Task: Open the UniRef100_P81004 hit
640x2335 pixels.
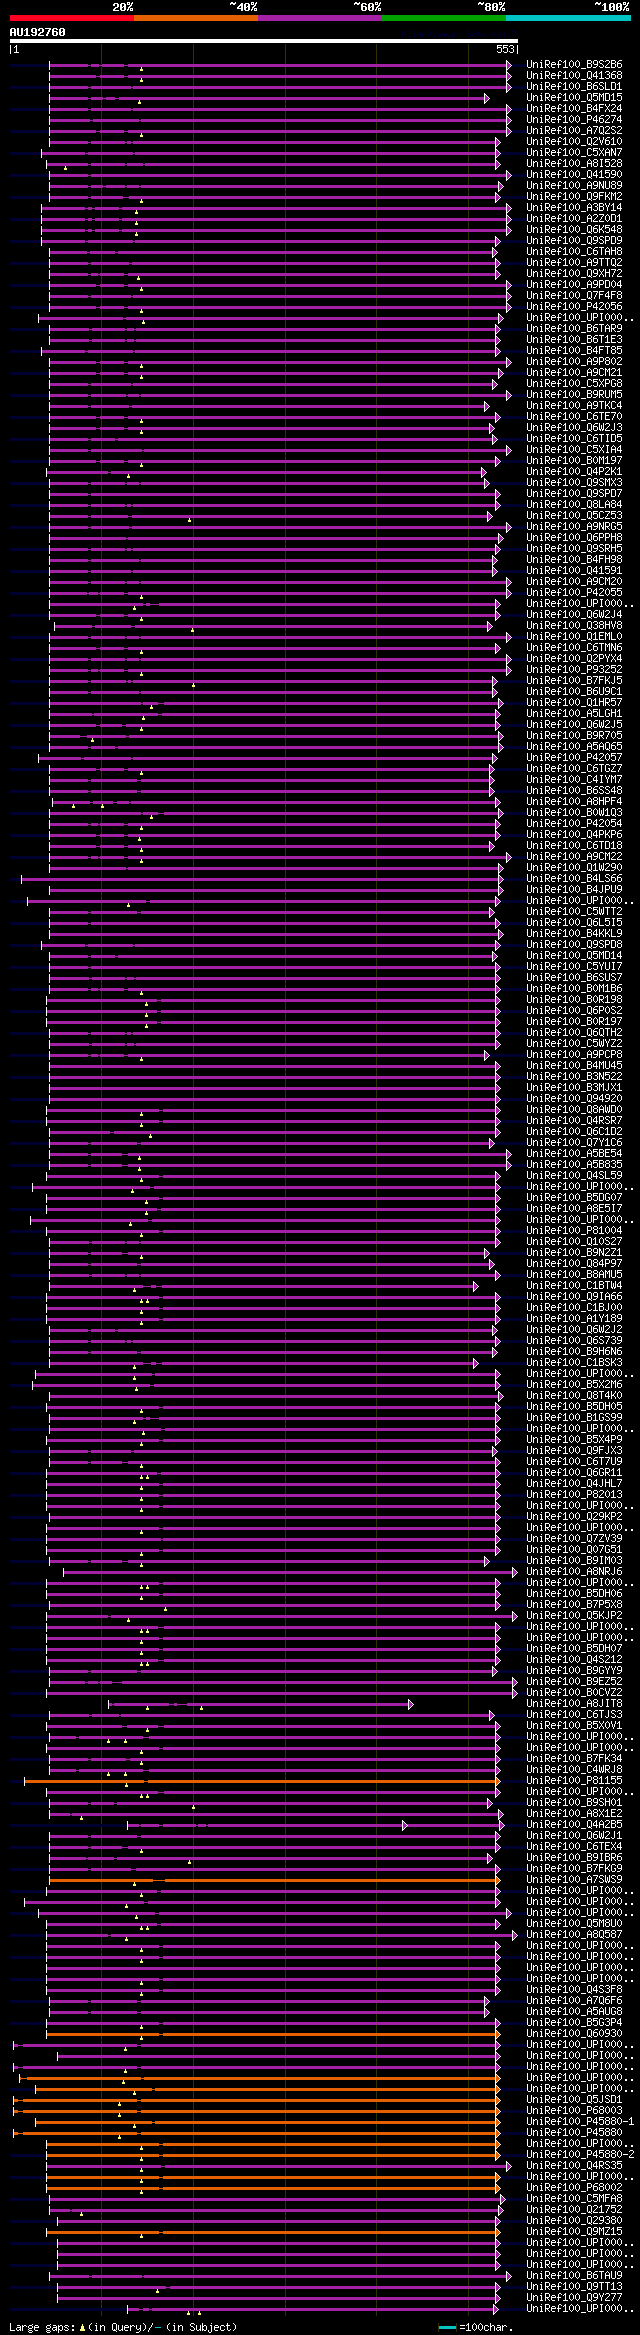Action: coord(574,1231)
